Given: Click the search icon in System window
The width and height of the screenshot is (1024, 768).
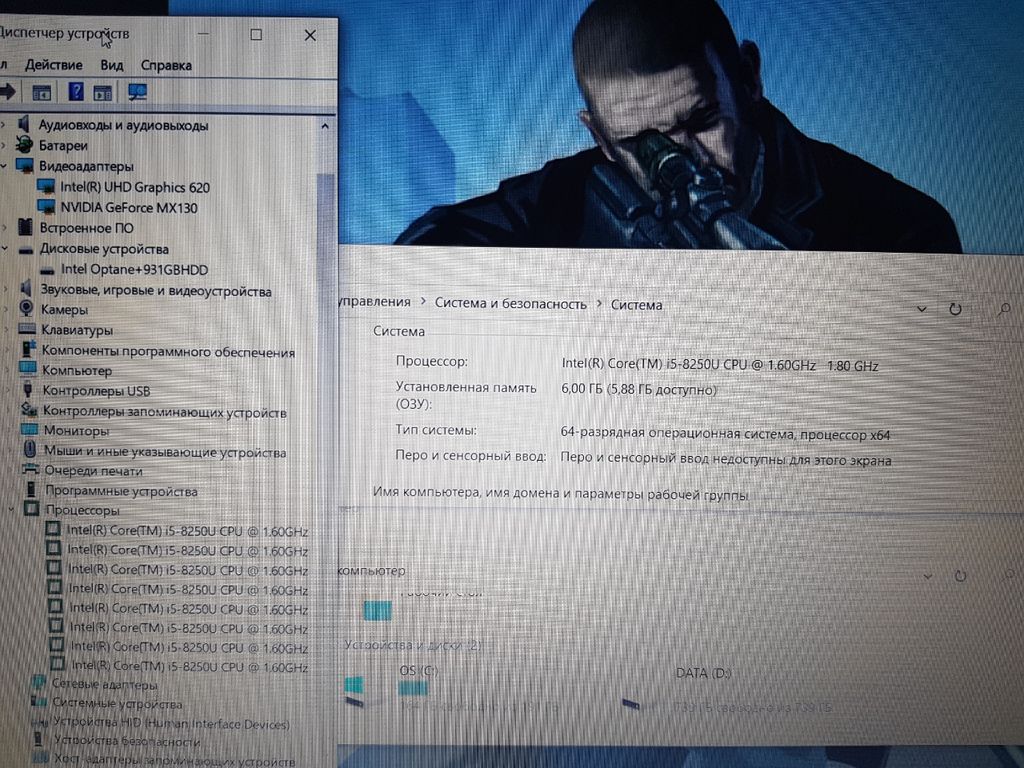Looking at the screenshot, I should pos(1004,310).
